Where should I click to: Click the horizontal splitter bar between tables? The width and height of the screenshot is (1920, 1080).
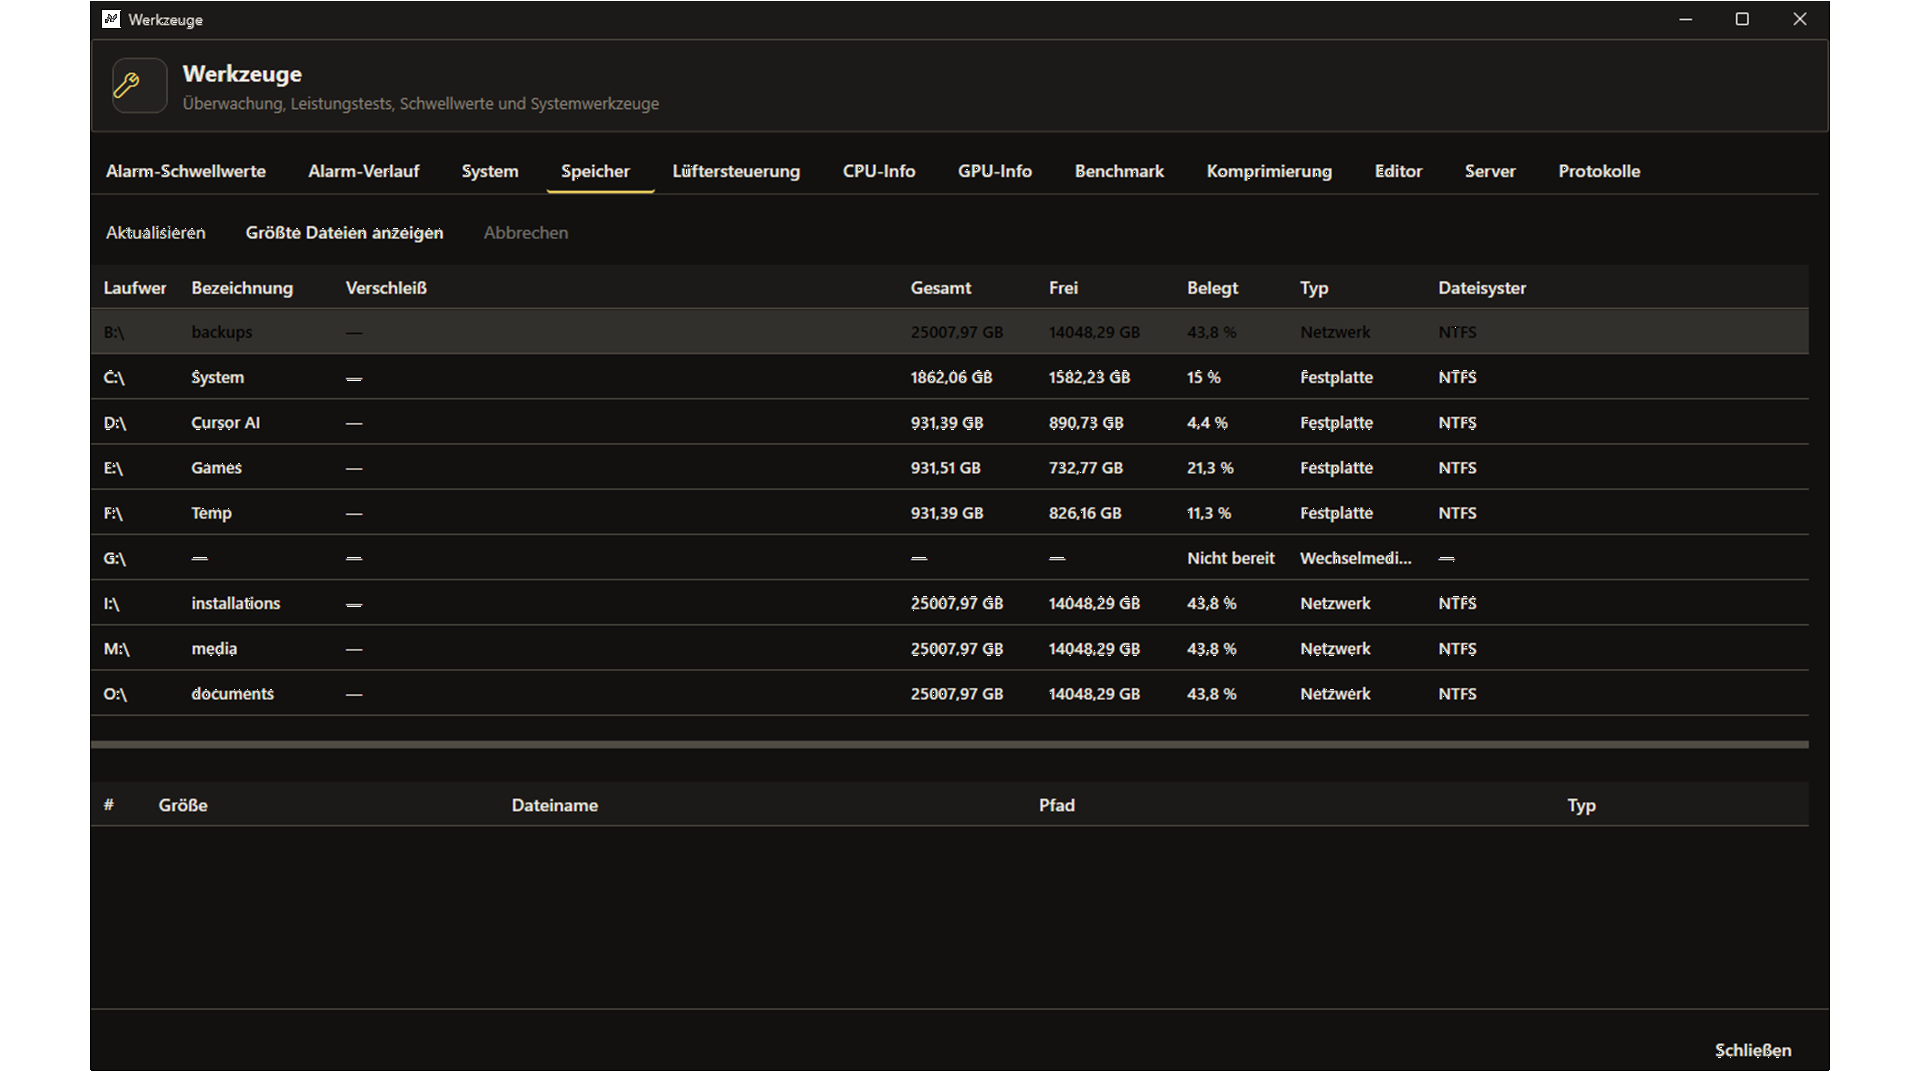949,744
